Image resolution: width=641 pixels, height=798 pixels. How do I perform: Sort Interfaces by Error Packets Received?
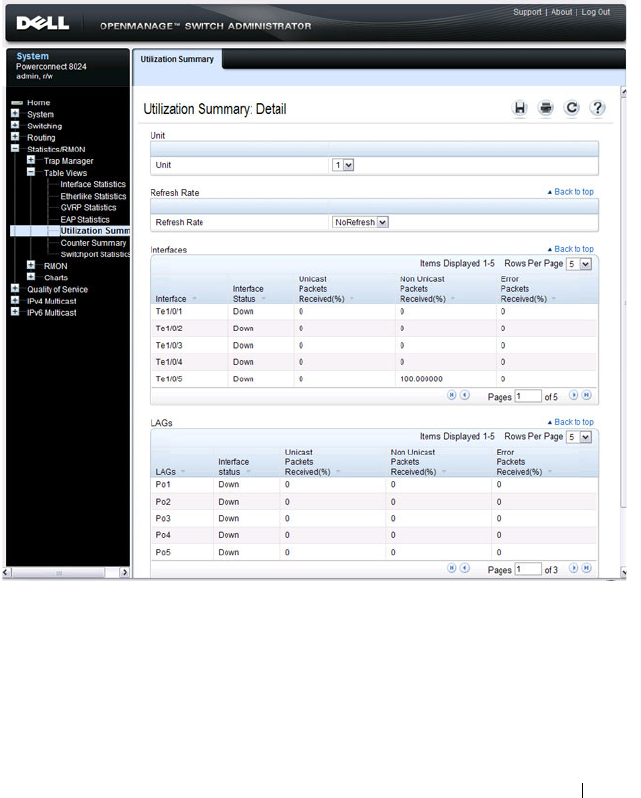[x=523, y=289]
